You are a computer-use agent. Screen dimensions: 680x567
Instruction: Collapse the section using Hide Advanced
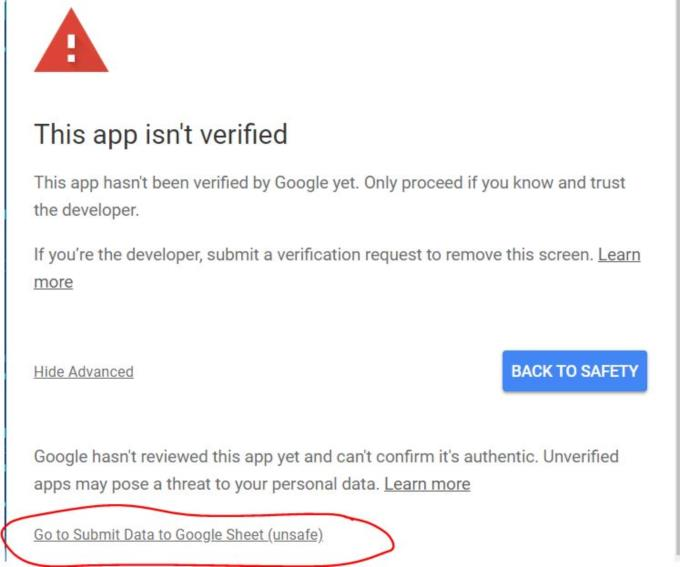coord(84,372)
